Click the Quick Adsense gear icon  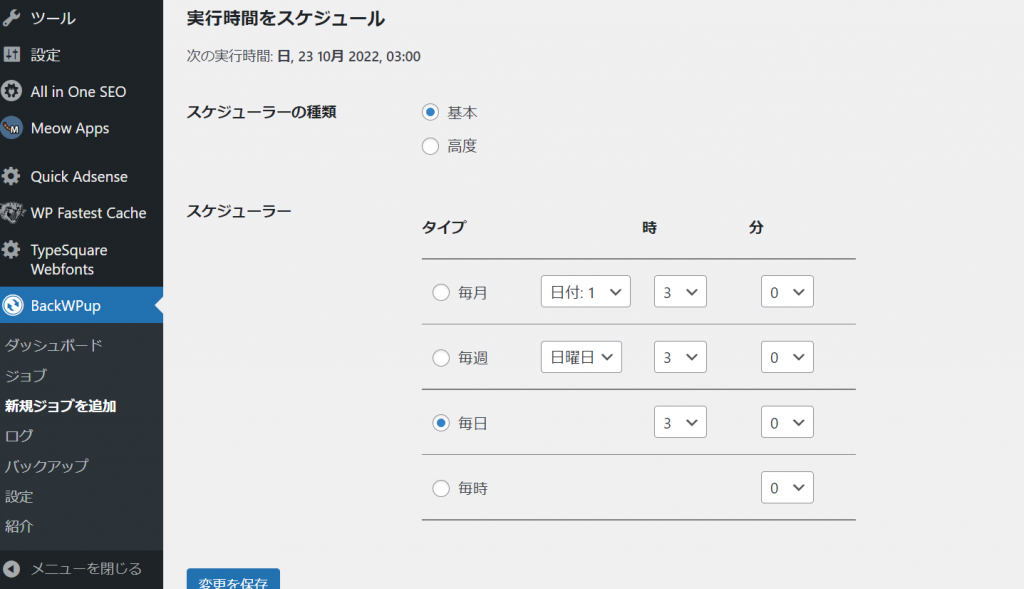[12, 177]
